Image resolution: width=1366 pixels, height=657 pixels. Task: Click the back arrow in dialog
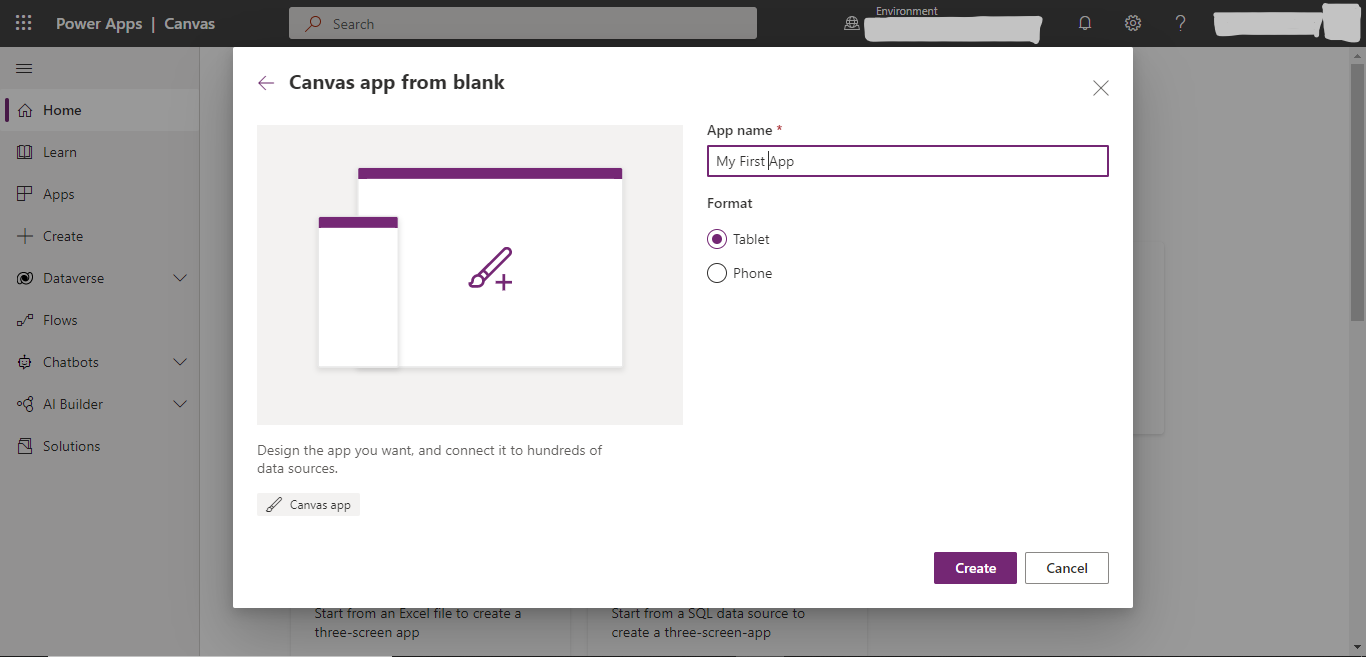(x=266, y=83)
